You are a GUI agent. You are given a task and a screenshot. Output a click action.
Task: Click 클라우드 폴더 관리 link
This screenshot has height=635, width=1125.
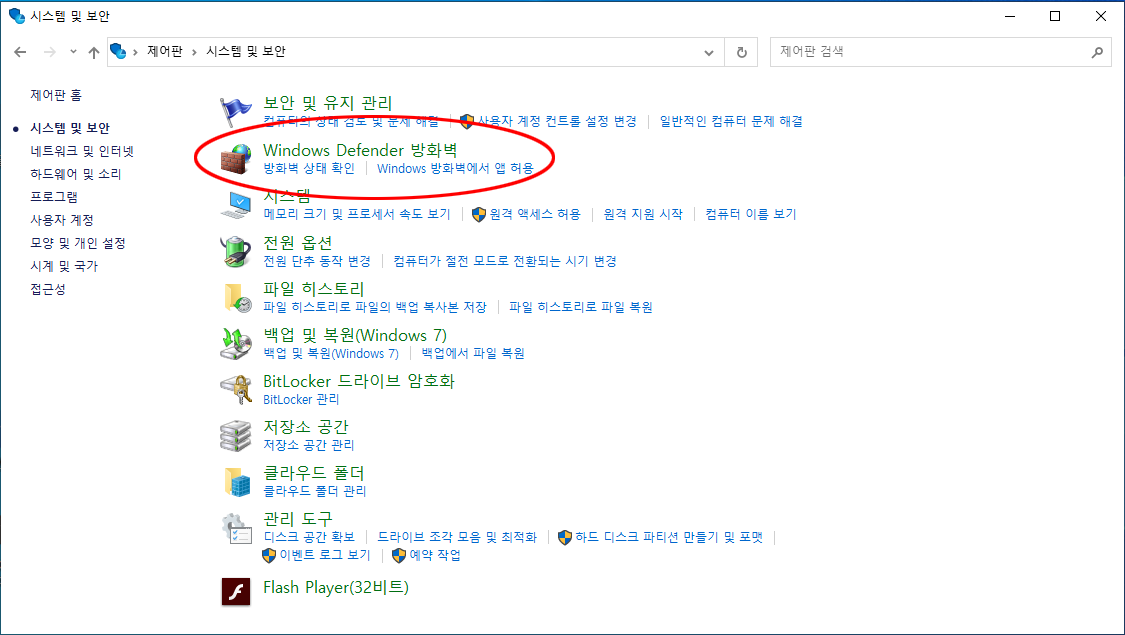[315, 491]
